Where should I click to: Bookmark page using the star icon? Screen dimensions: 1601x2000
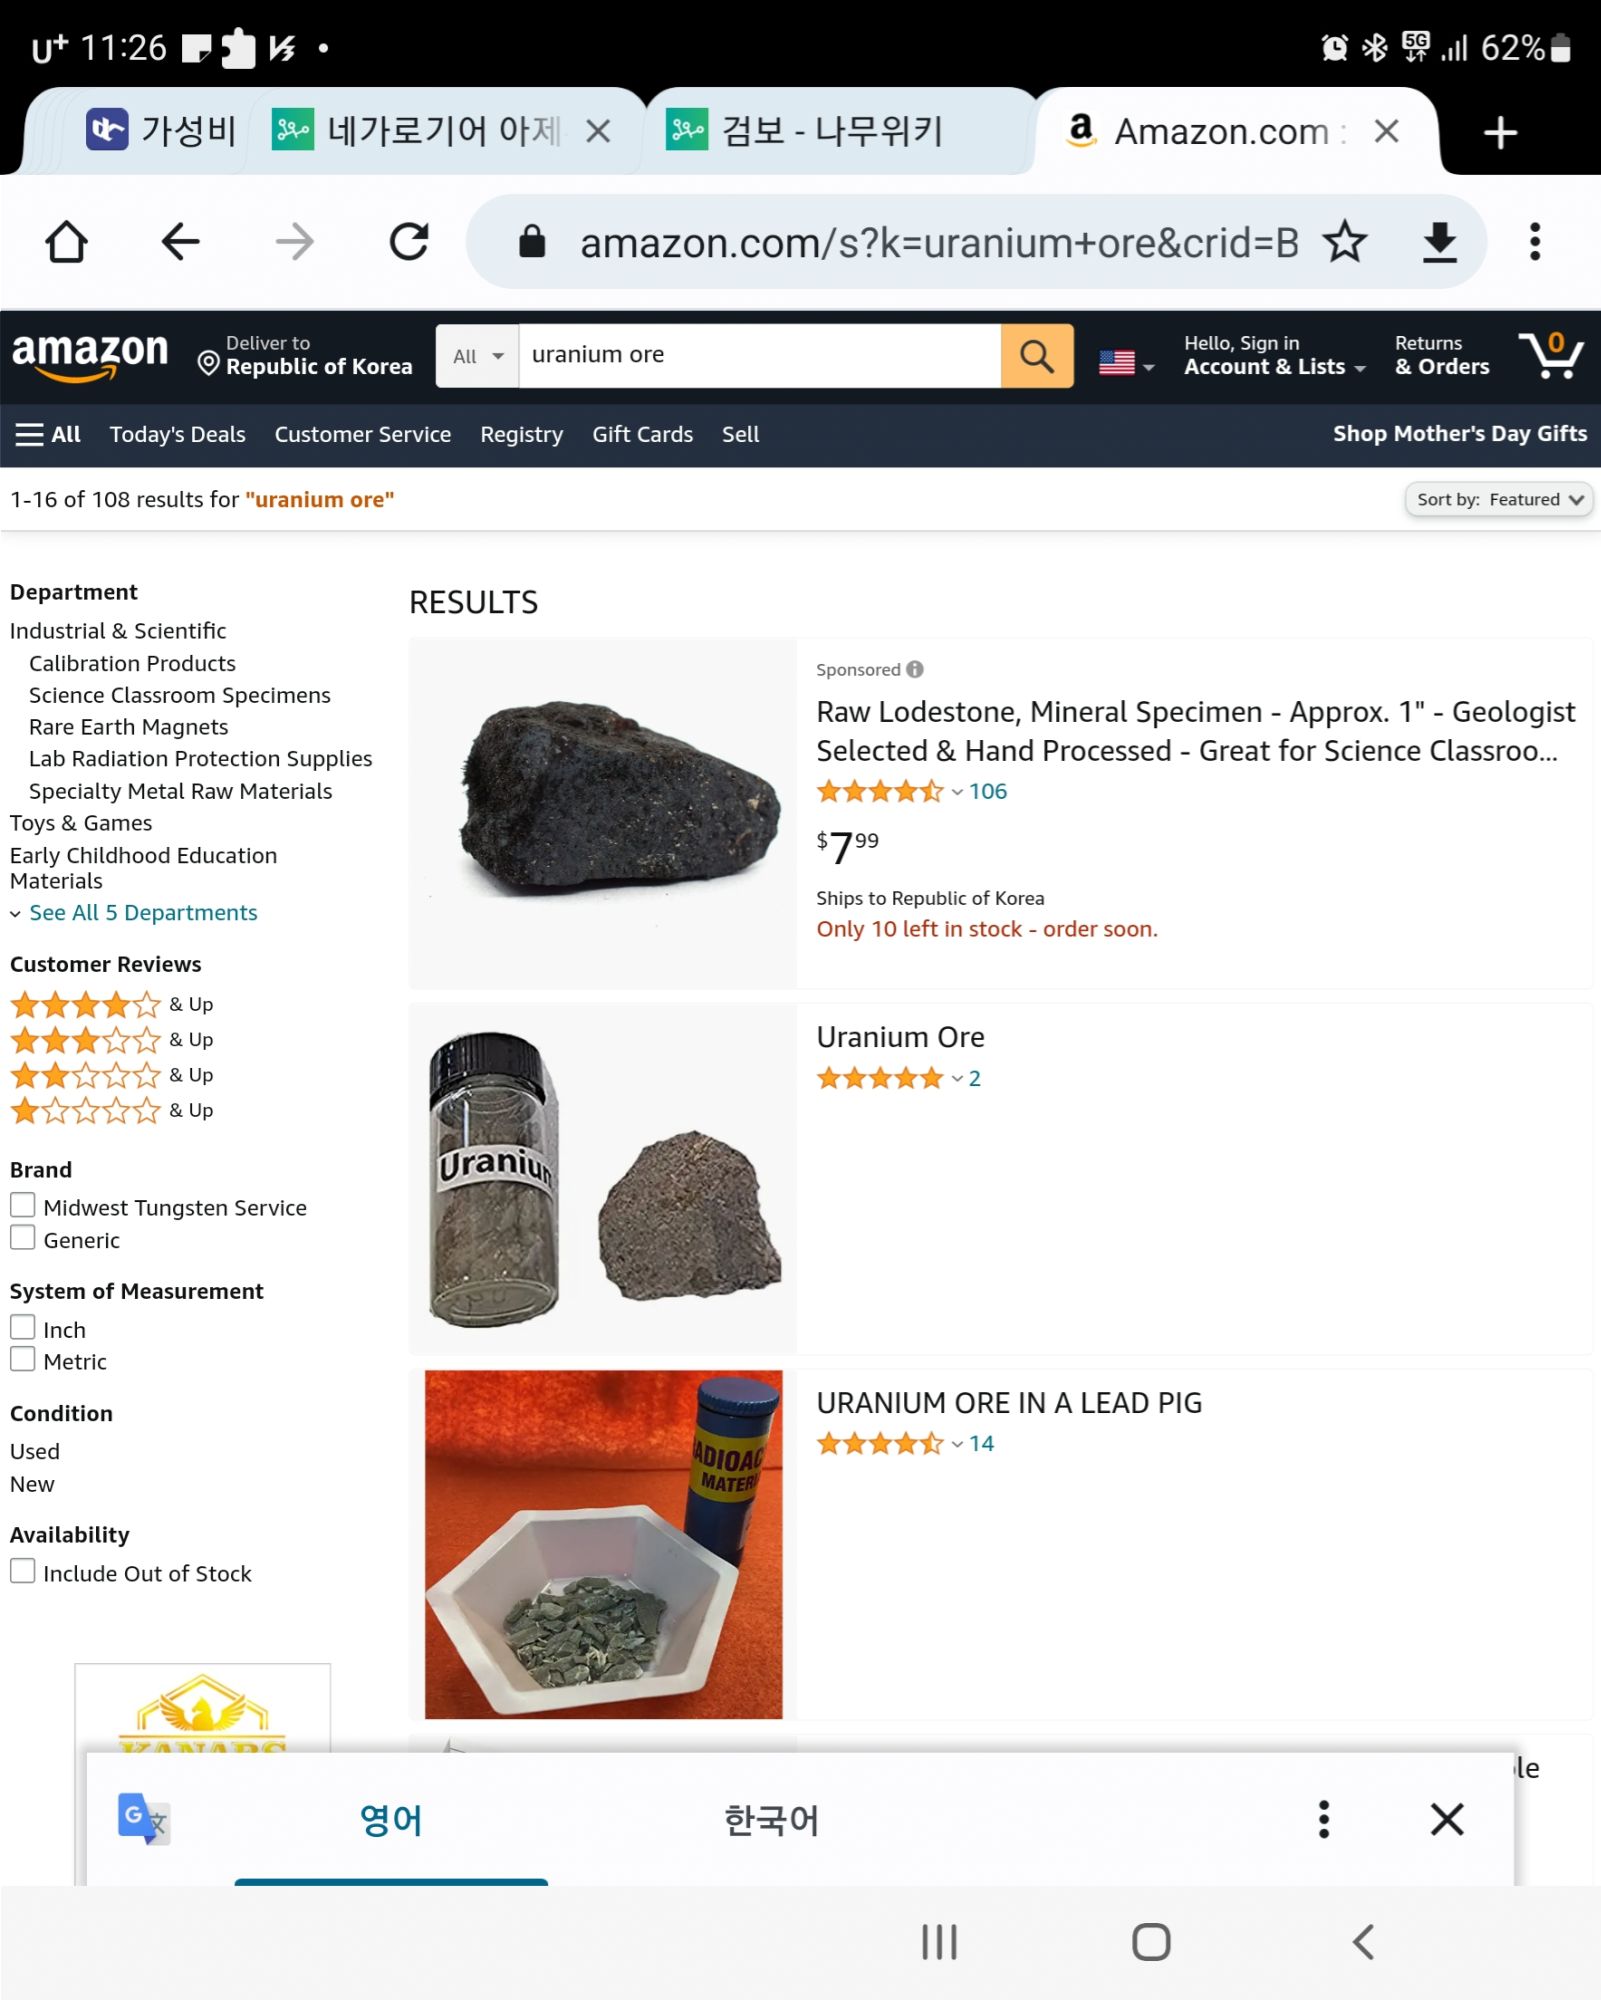1345,242
